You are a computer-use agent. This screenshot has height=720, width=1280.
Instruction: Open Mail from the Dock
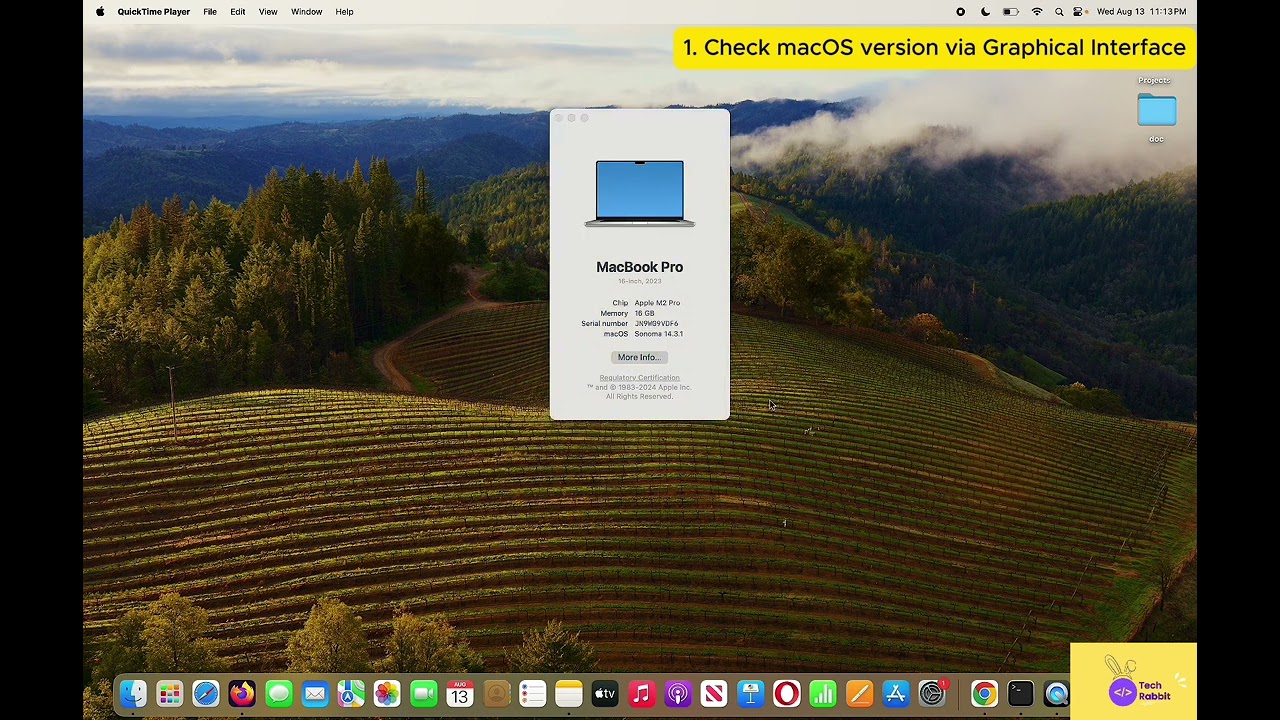[x=315, y=693]
